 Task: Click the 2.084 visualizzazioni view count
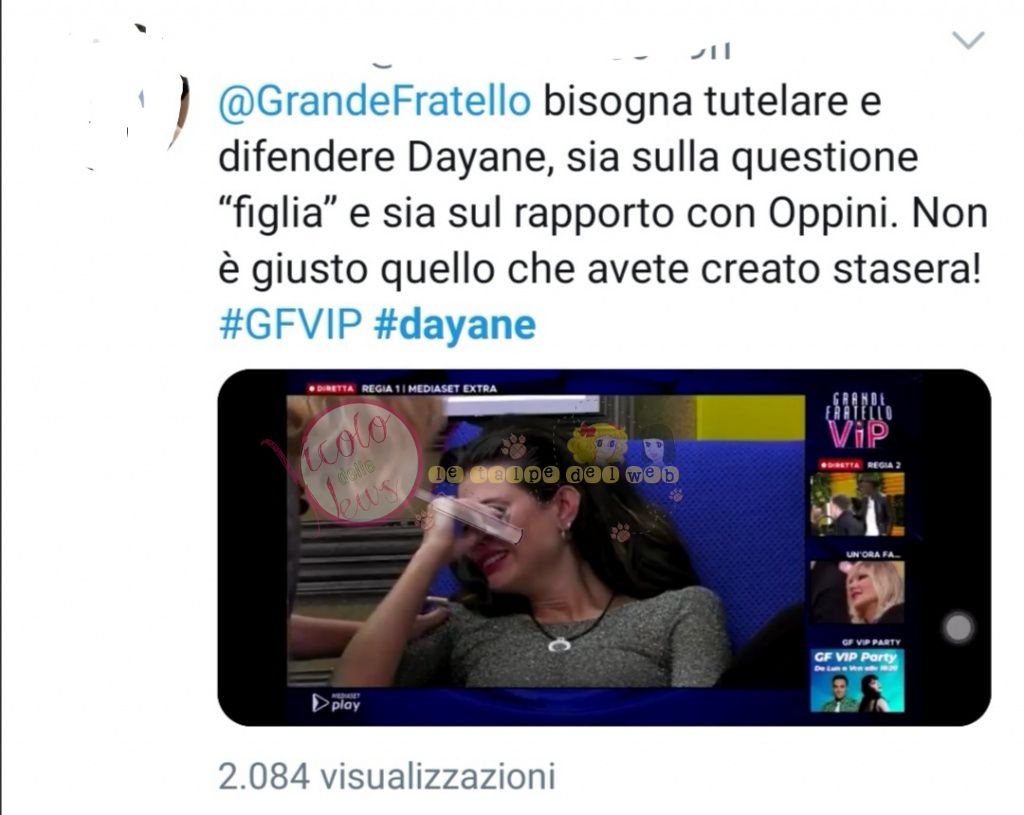click(387, 776)
